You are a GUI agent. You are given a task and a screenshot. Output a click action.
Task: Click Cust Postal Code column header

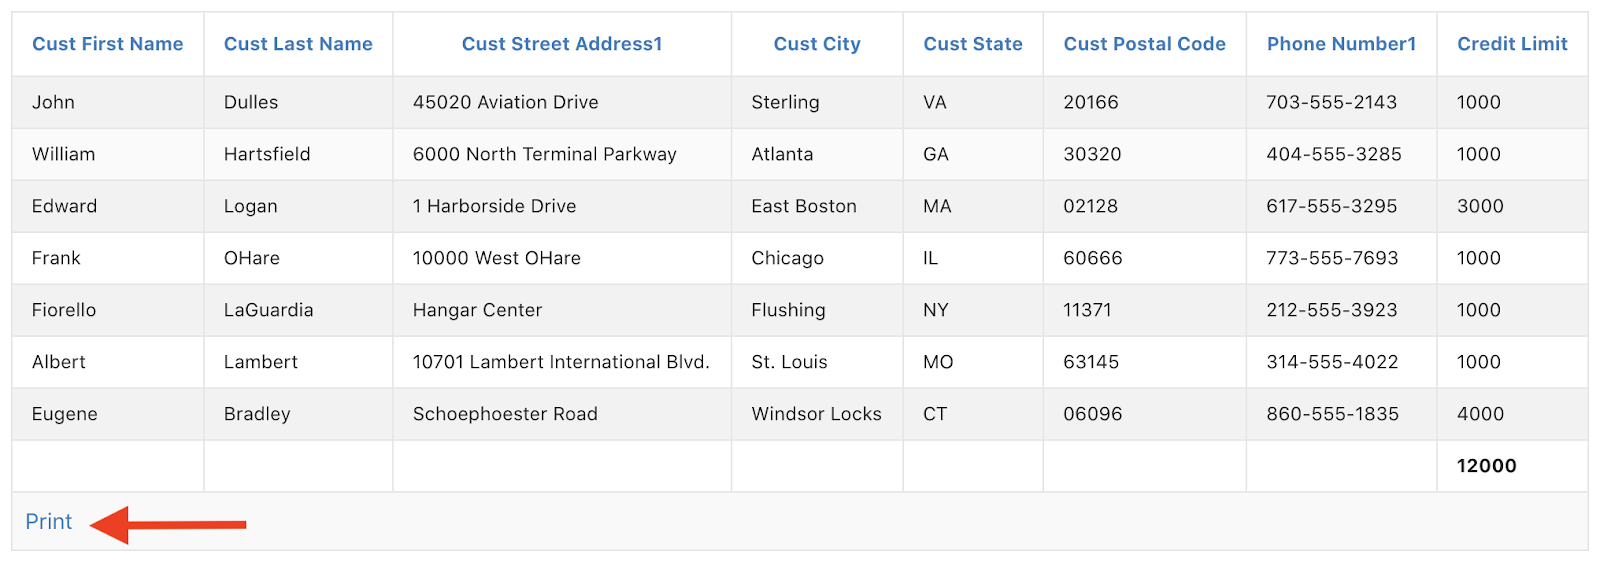[1144, 44]
